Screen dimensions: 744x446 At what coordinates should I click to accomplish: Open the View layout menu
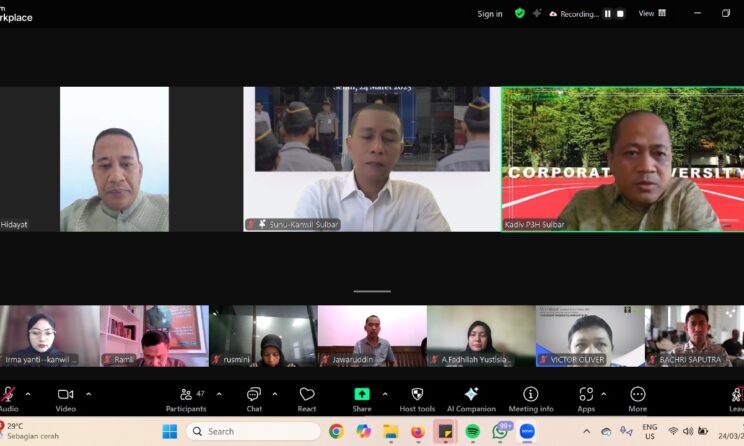(x=652, y=13)
